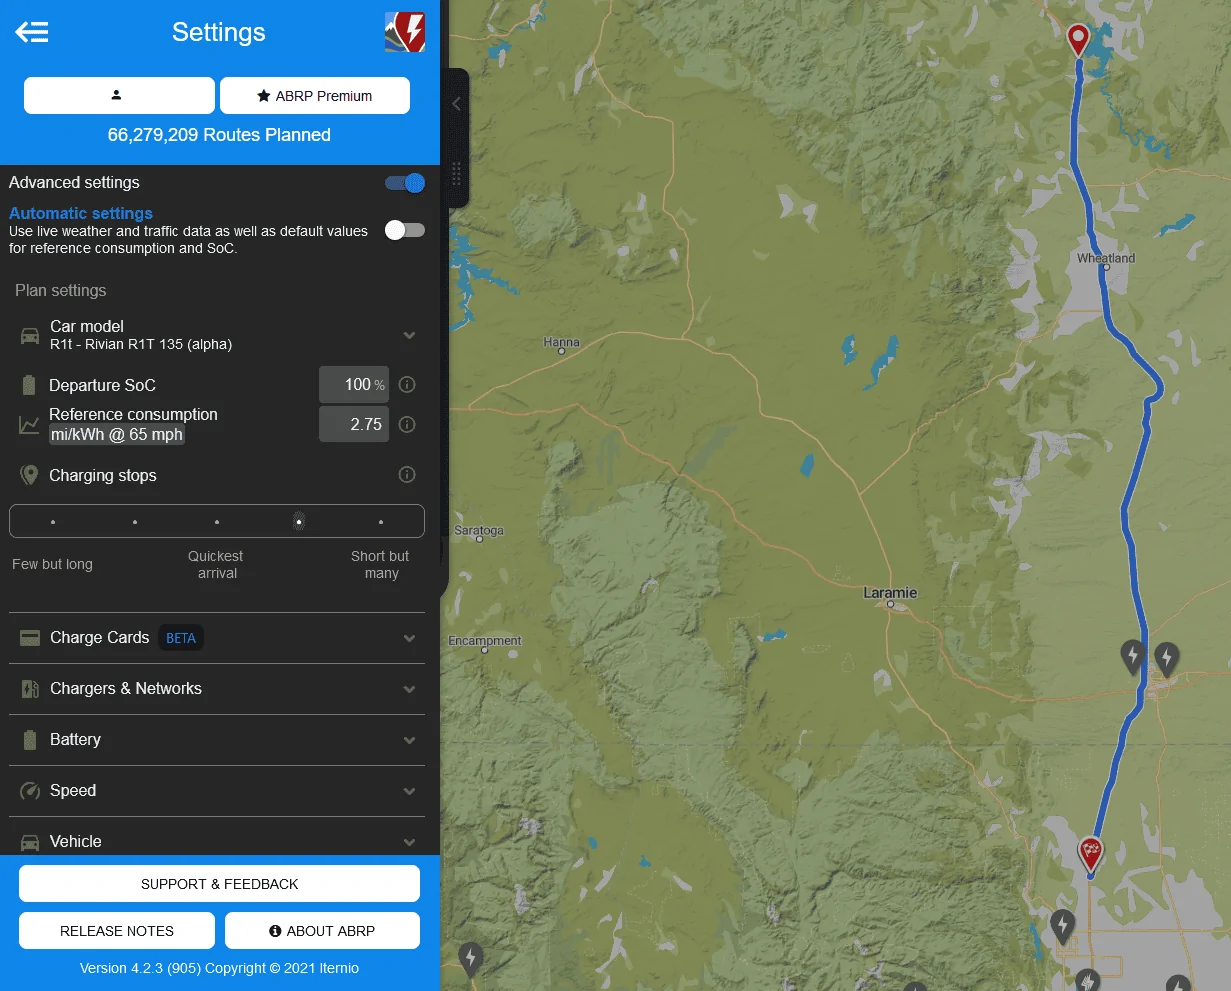Expand the Charge Cards section
This screenshot has height=991, width=1231.
217,638
